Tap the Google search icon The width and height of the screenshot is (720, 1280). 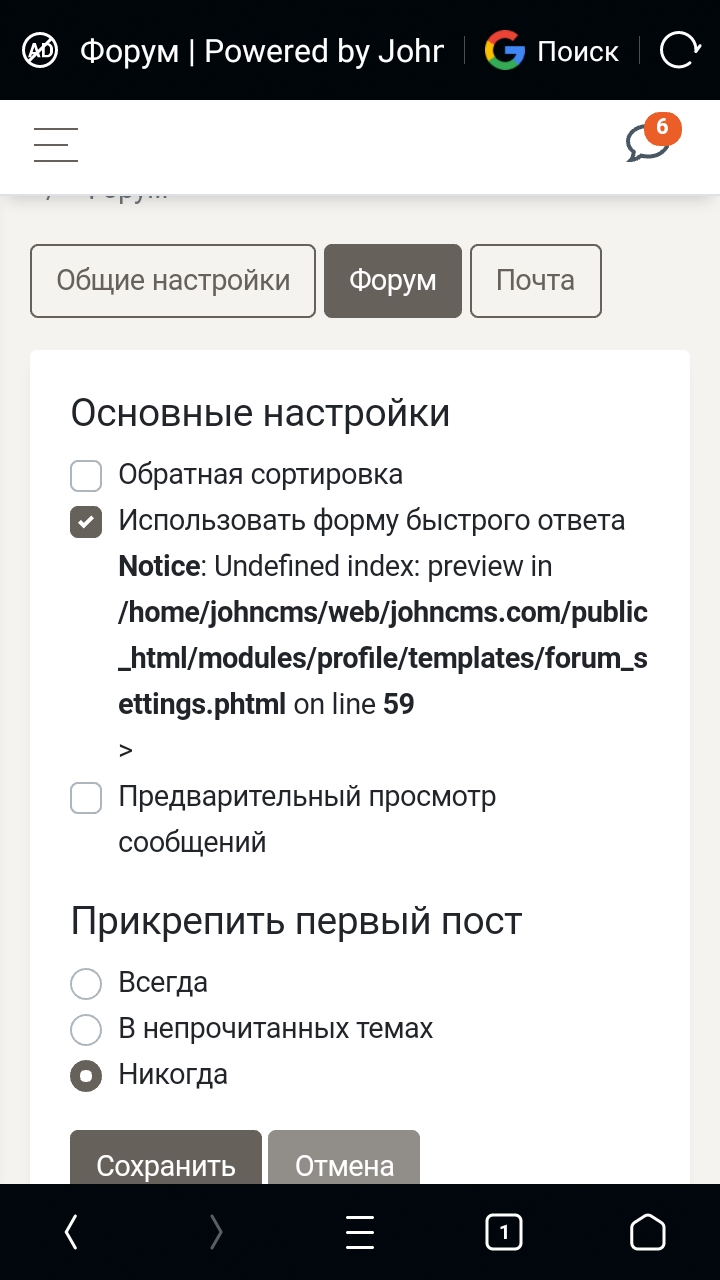point(505,50)
